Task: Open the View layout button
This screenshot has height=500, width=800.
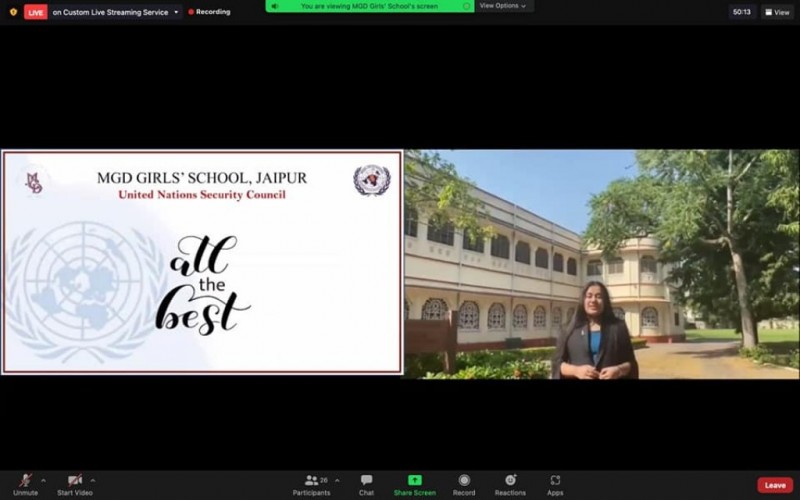Action: (777, 12)
